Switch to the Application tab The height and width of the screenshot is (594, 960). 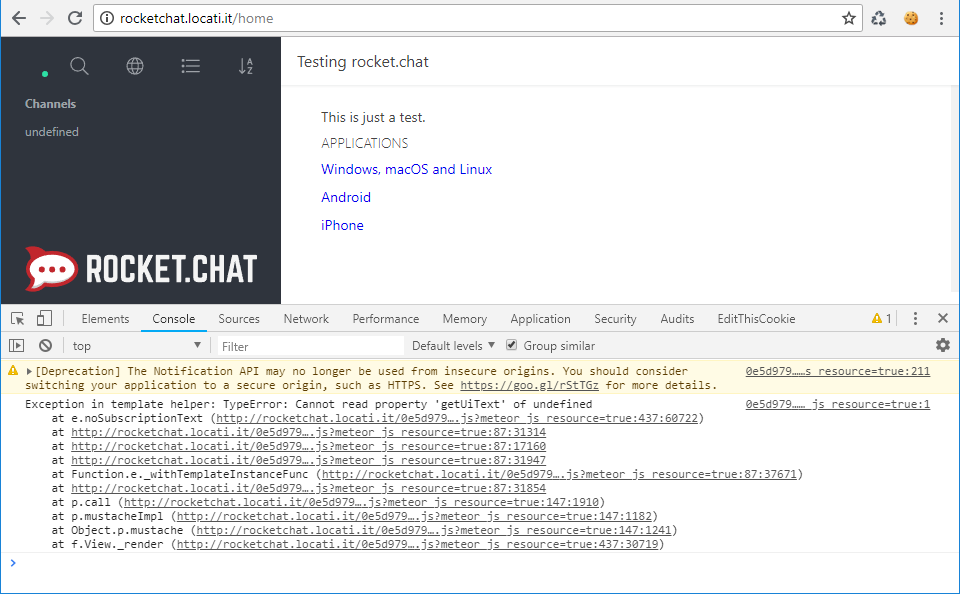pos(541,319)
